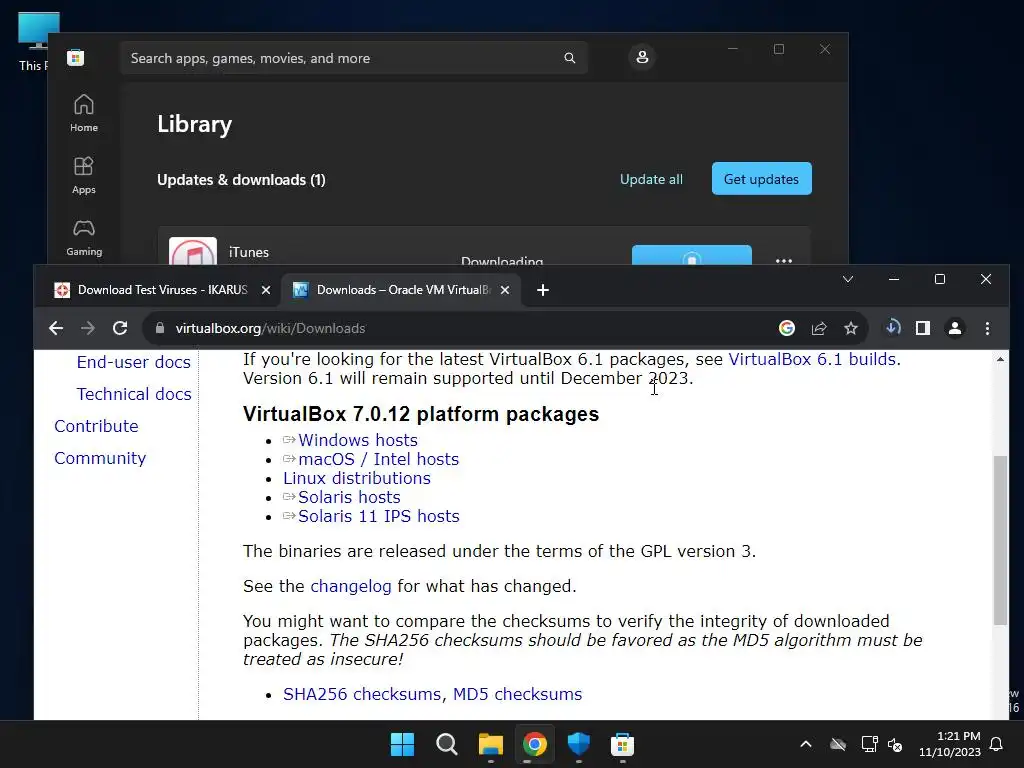Click the Google icon in address bar
The width and height of the screenshot is (1024, 768).
(787, 328)
